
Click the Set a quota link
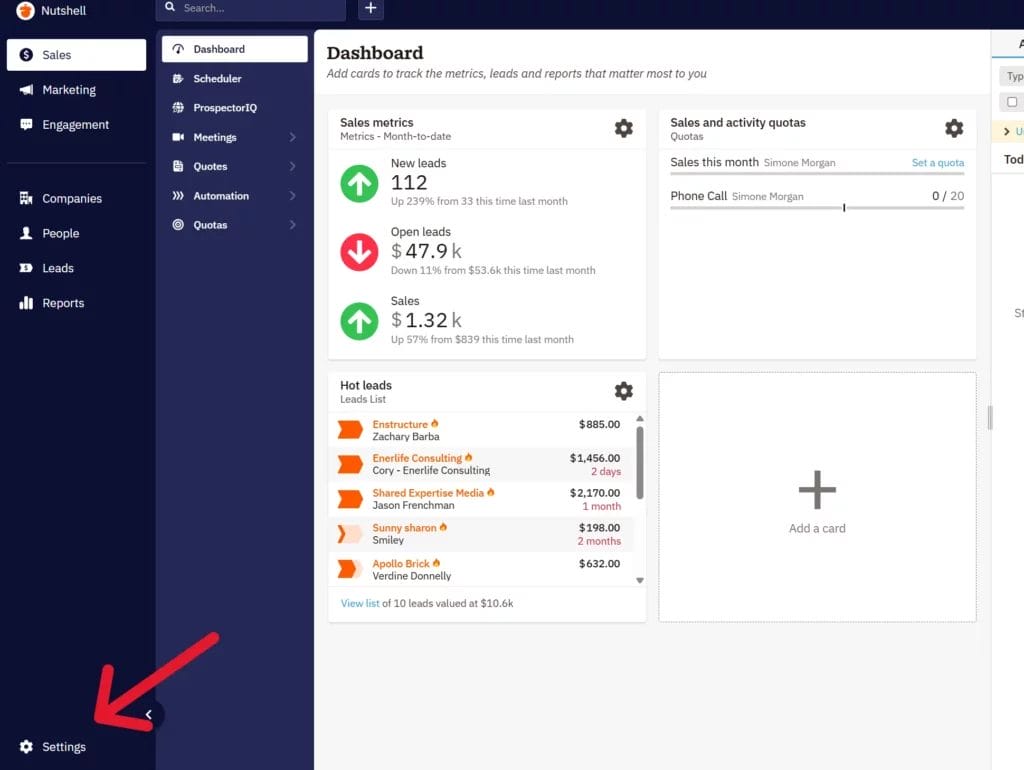pyautogui.click(x=938, y=162)
